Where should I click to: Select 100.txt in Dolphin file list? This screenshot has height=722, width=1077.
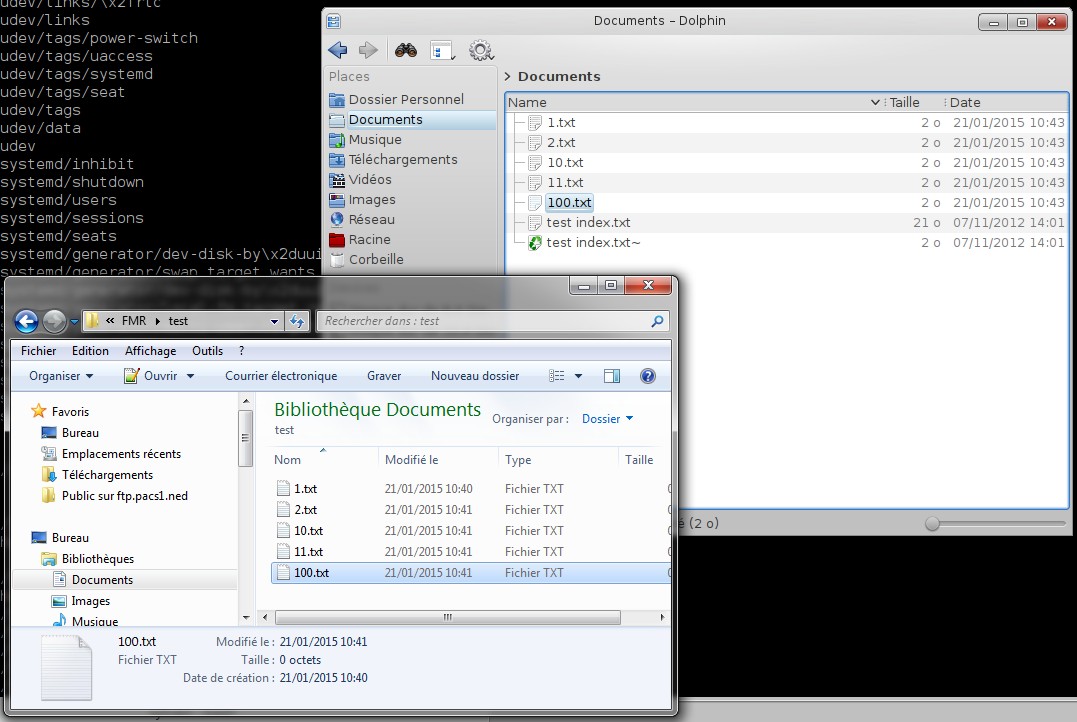pyautogui.click(x=569, y=203)
